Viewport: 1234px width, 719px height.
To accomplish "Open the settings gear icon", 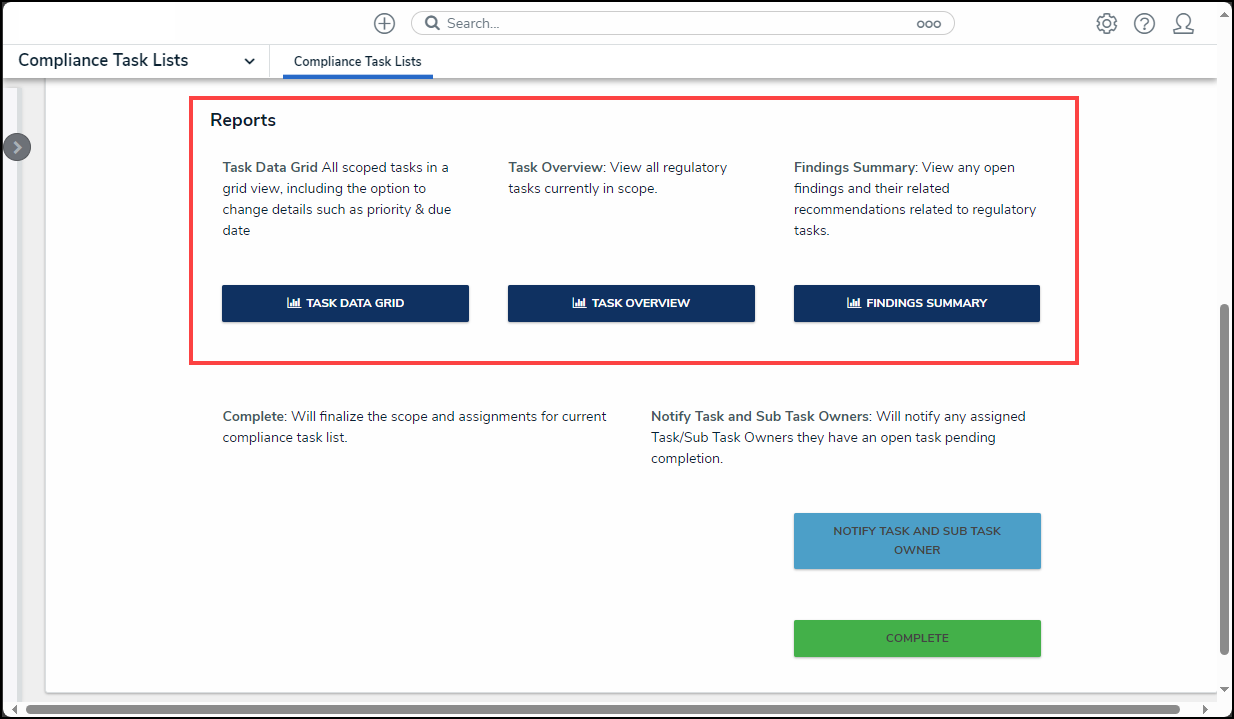I will pyautogui.click(x=1106, y=24).
